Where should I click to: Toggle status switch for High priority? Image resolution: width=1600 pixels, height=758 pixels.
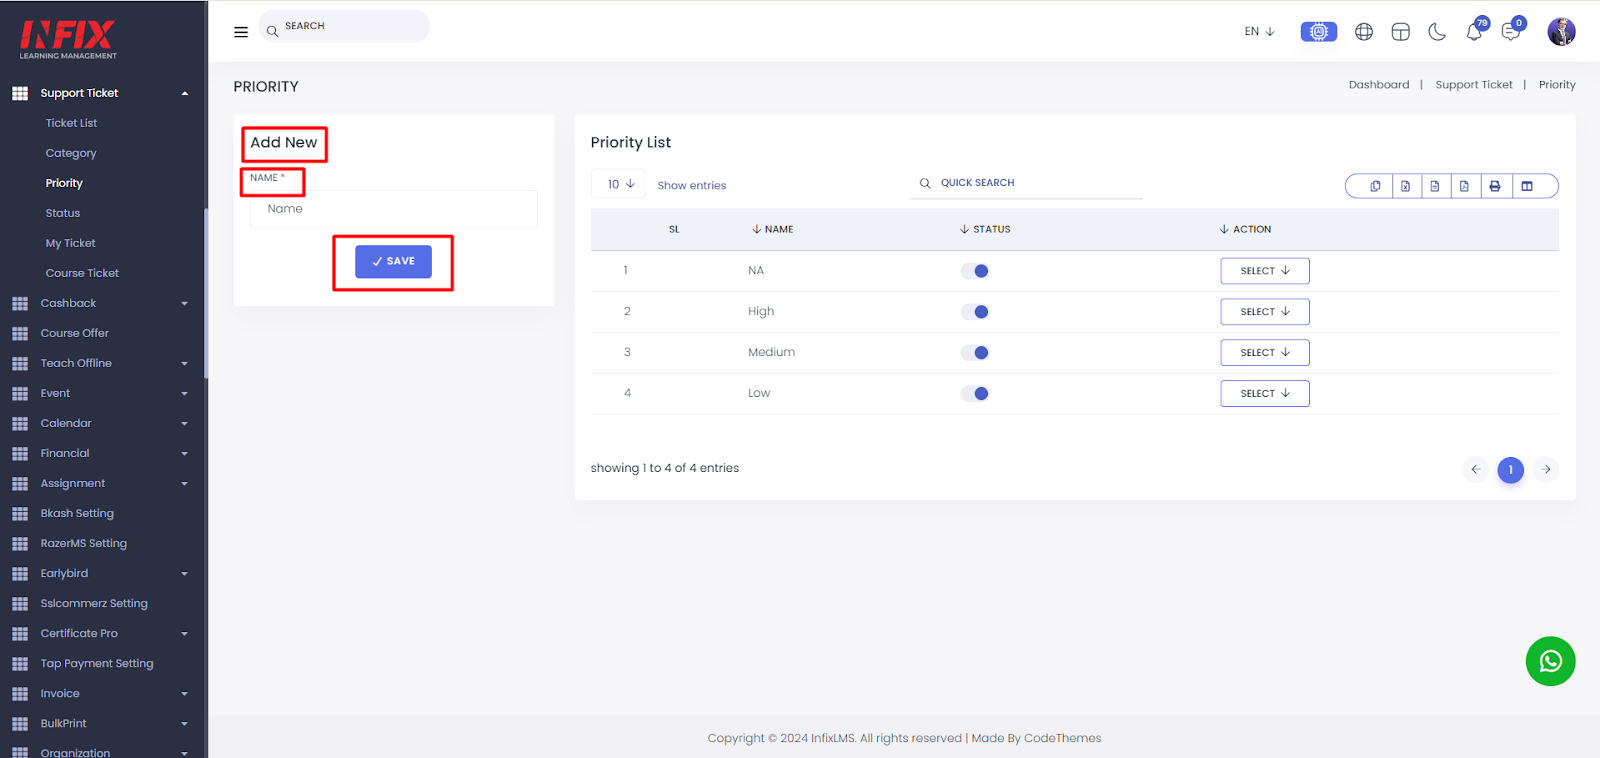click(975, 312)
